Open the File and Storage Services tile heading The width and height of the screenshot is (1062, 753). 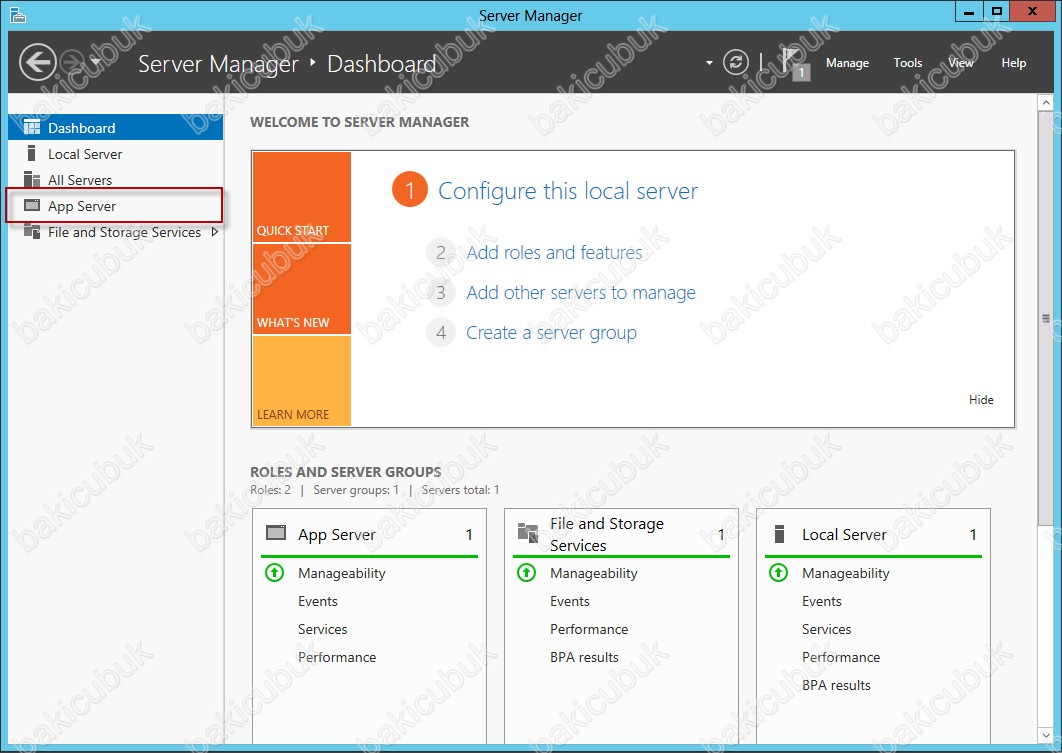tap(607, 534)
